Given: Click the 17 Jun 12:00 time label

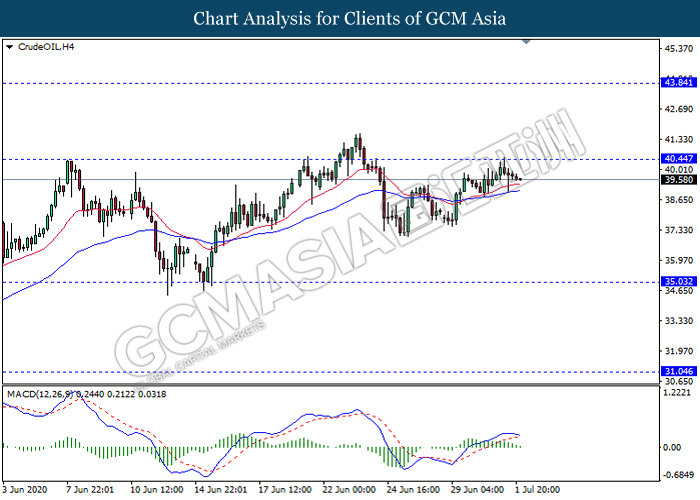Looking at the screenshot, I should click(285, 490).
